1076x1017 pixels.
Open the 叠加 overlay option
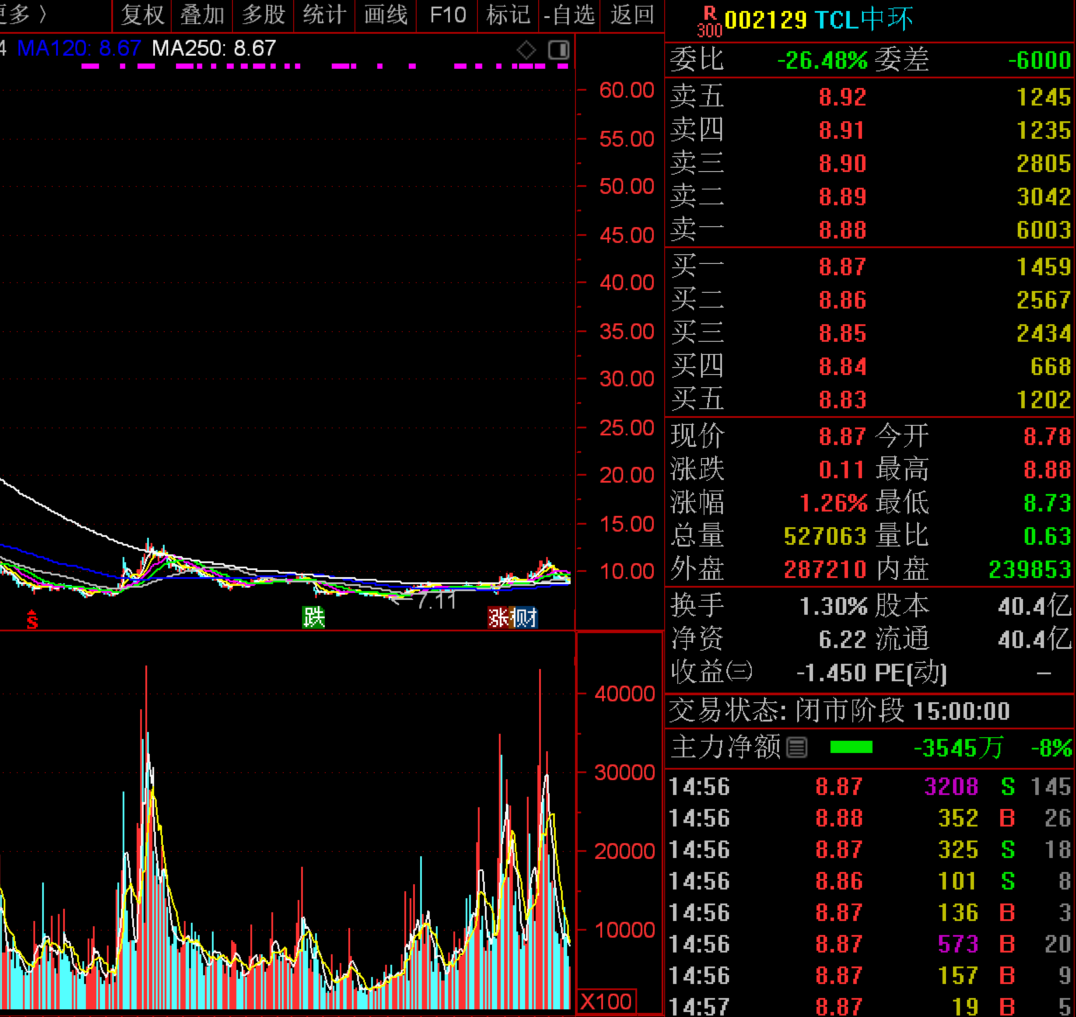pos(202,15)
